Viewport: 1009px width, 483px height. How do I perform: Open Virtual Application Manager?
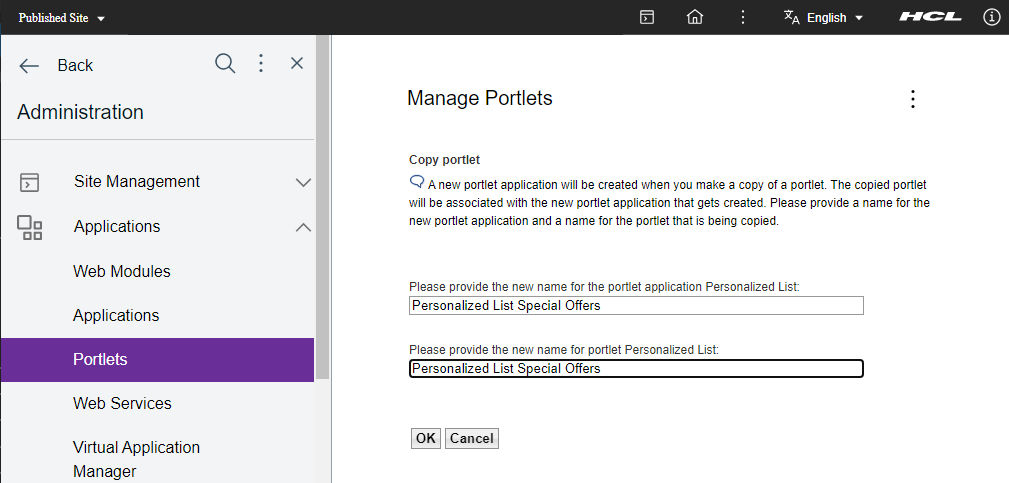tap(136, 459)
